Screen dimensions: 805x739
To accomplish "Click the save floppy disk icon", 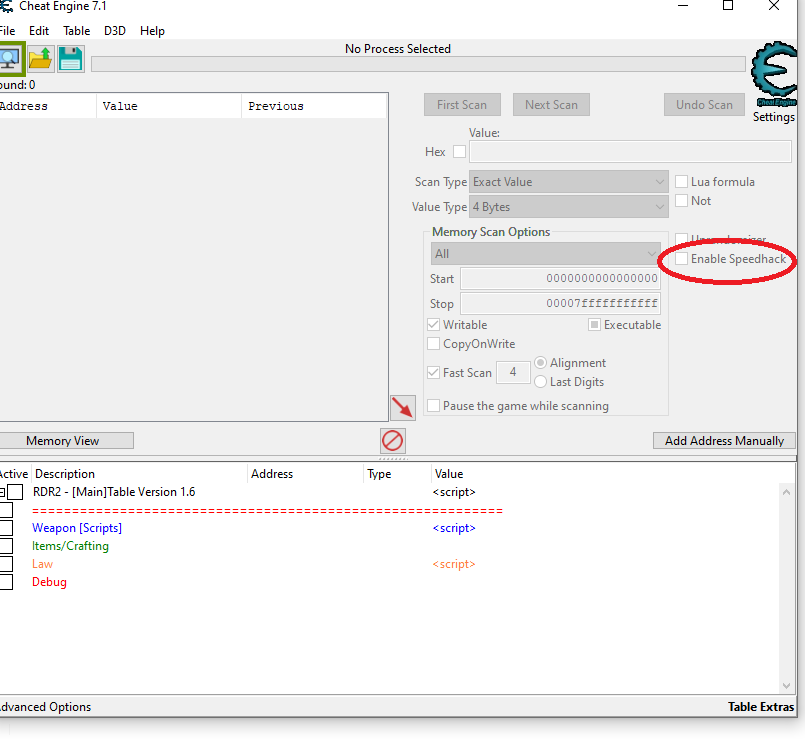I will click(x=70, y=59).
